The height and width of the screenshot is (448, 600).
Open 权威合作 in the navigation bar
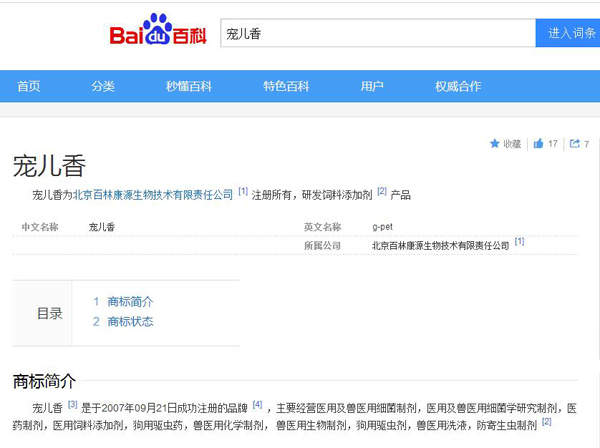457,86
